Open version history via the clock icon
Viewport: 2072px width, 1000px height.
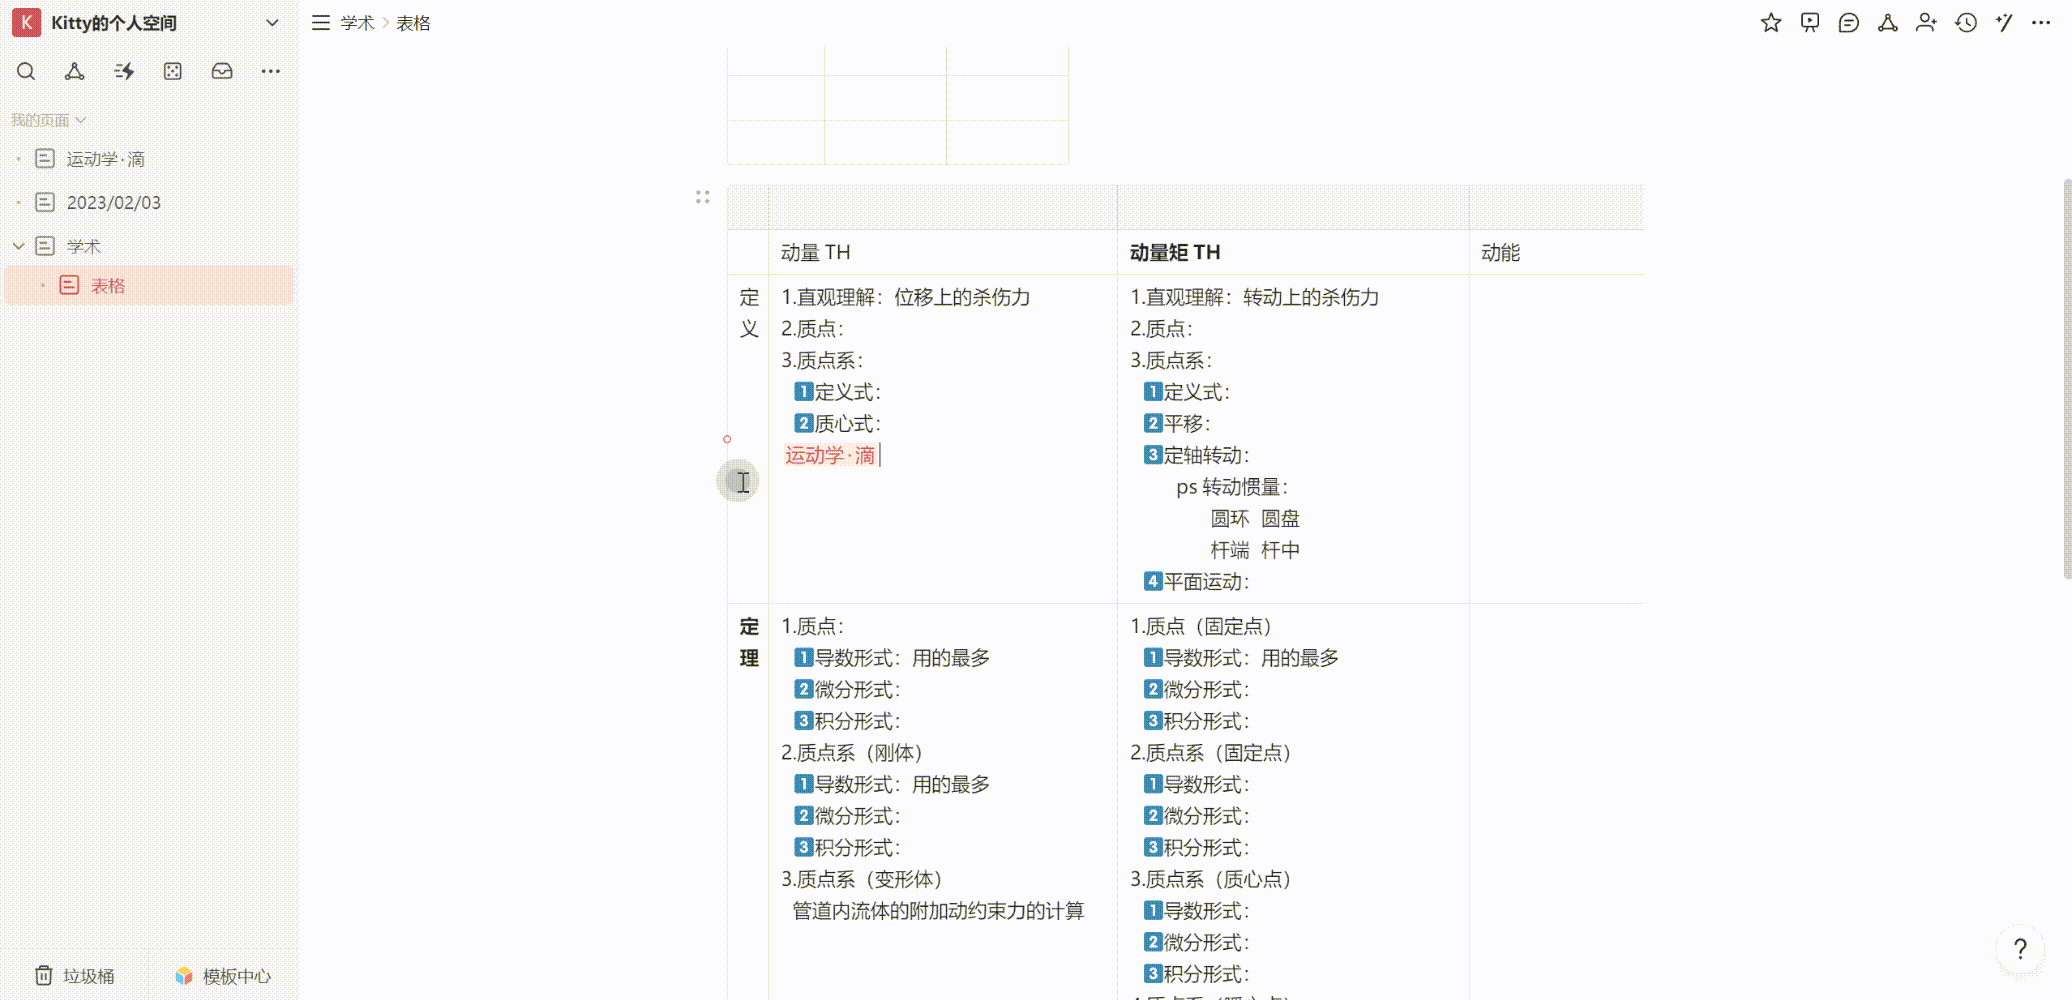click(1966, 22)
